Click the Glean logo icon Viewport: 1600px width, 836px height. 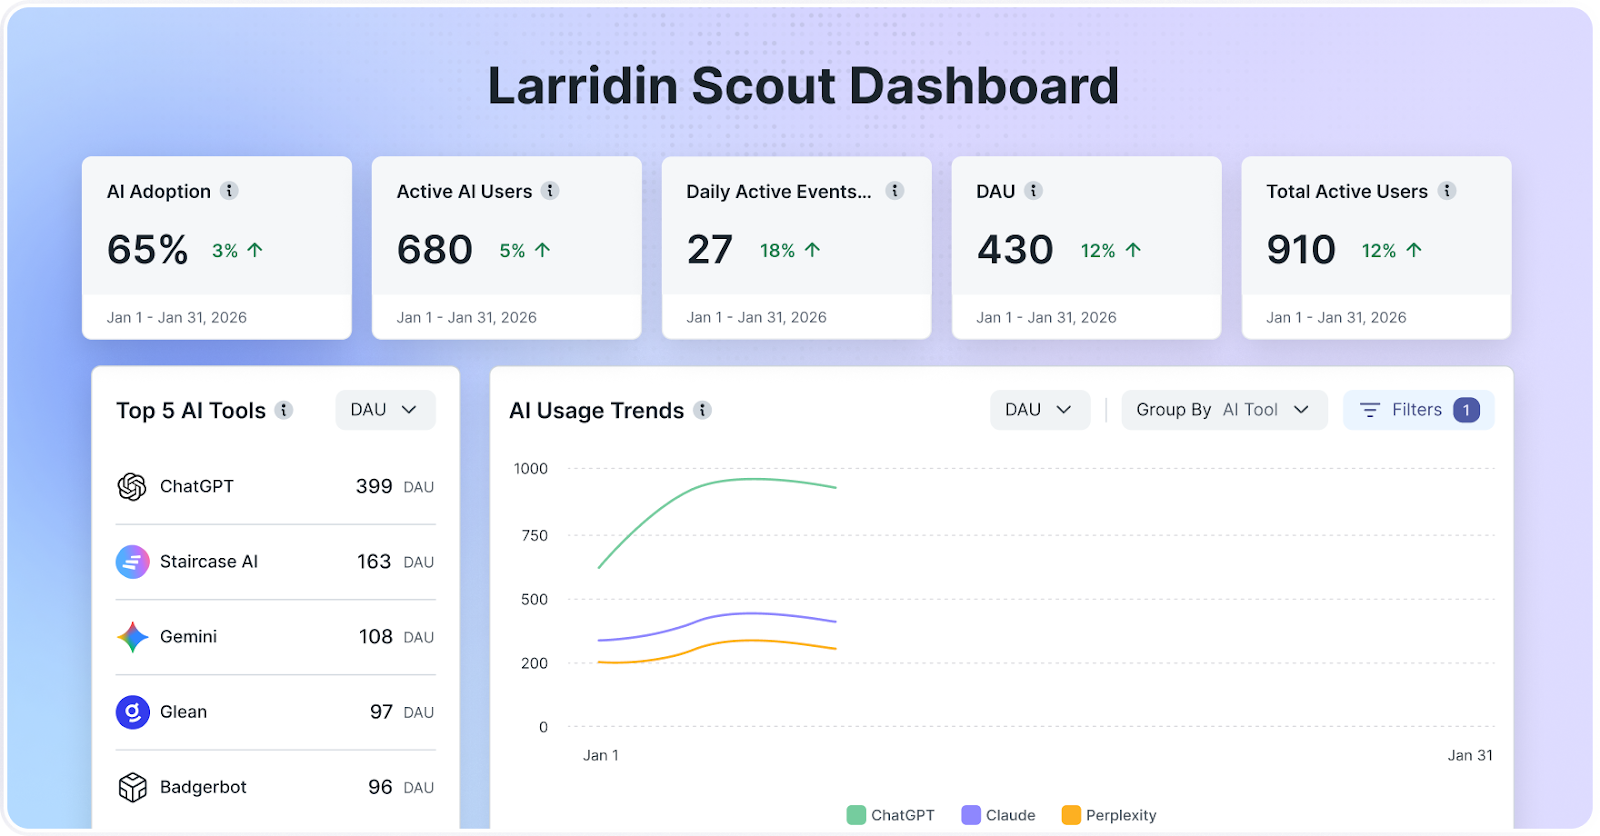pos(132,712)
